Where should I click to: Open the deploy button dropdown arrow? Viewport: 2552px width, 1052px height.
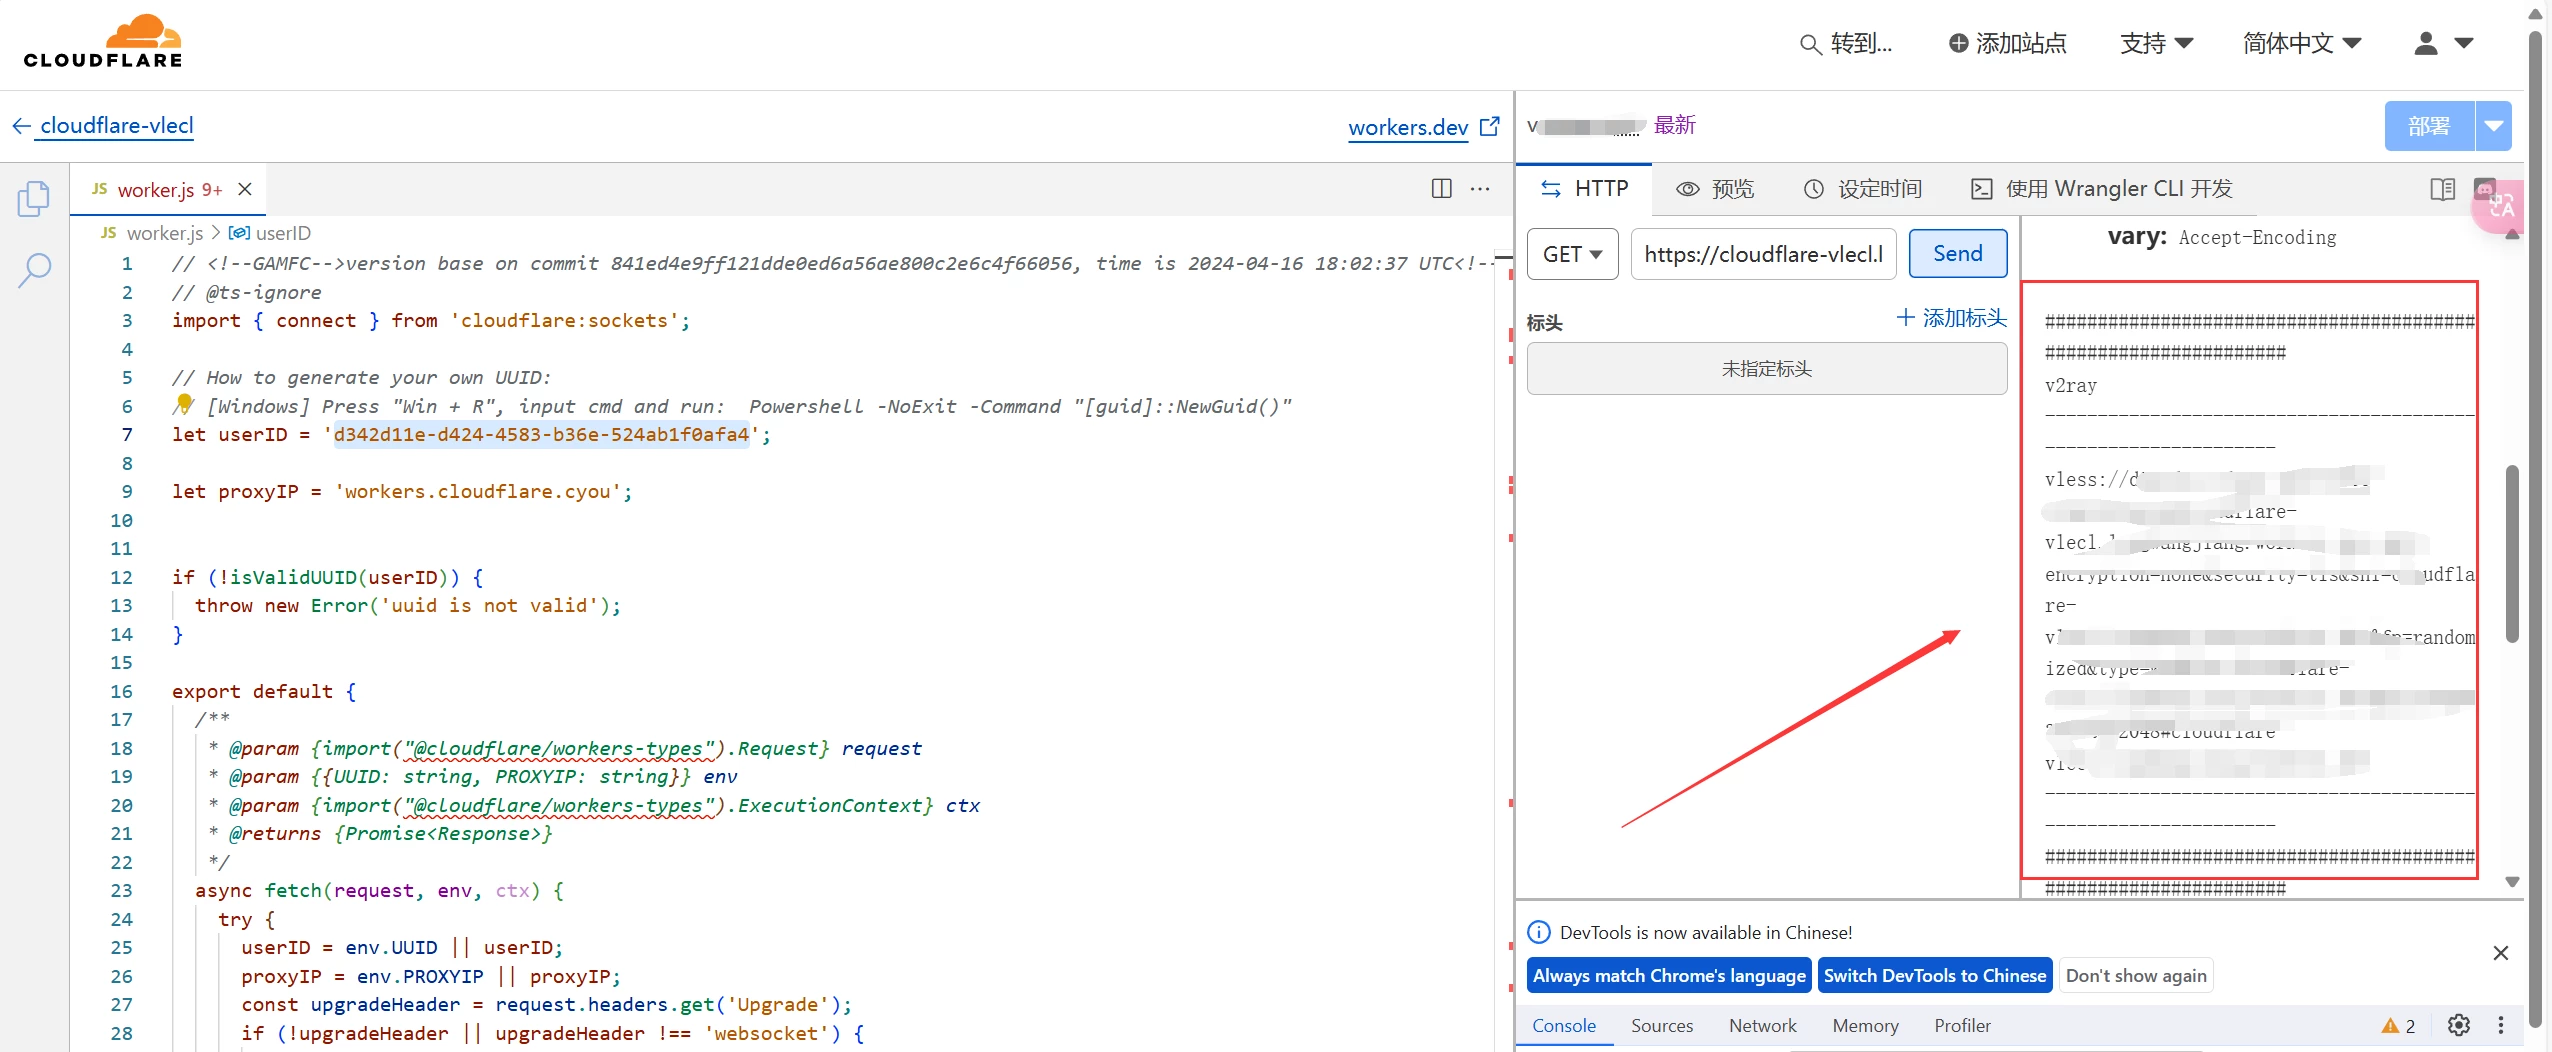pos(2493,126)
